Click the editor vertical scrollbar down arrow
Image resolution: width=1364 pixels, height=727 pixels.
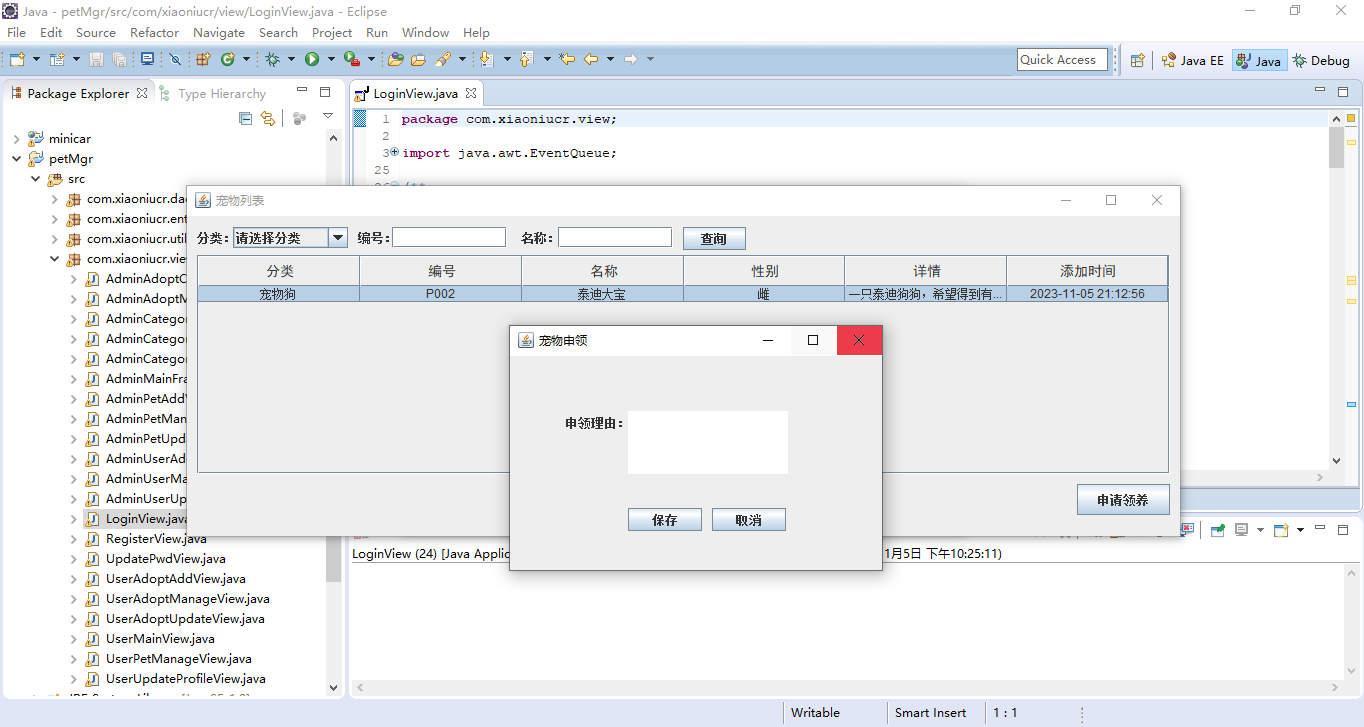1336,461
